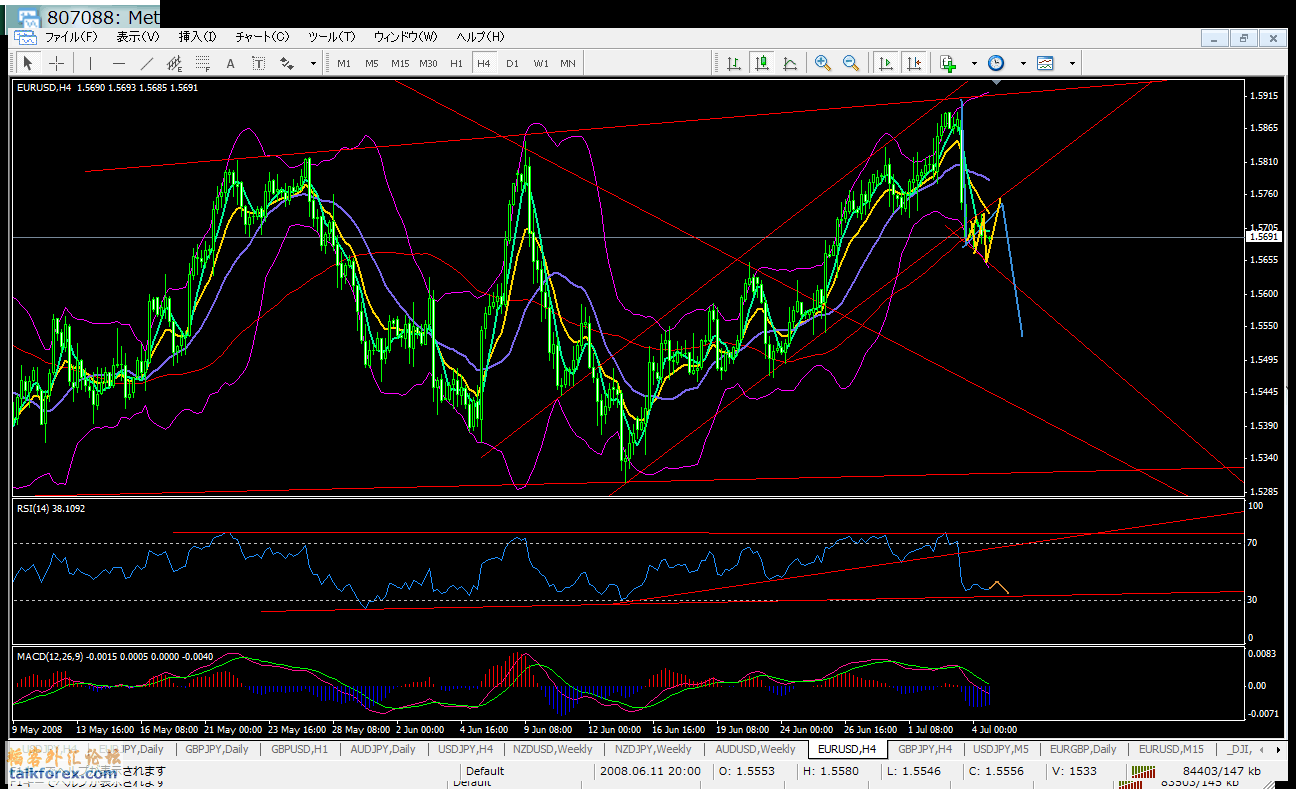Set timeframe to D1

pos(512,63)
